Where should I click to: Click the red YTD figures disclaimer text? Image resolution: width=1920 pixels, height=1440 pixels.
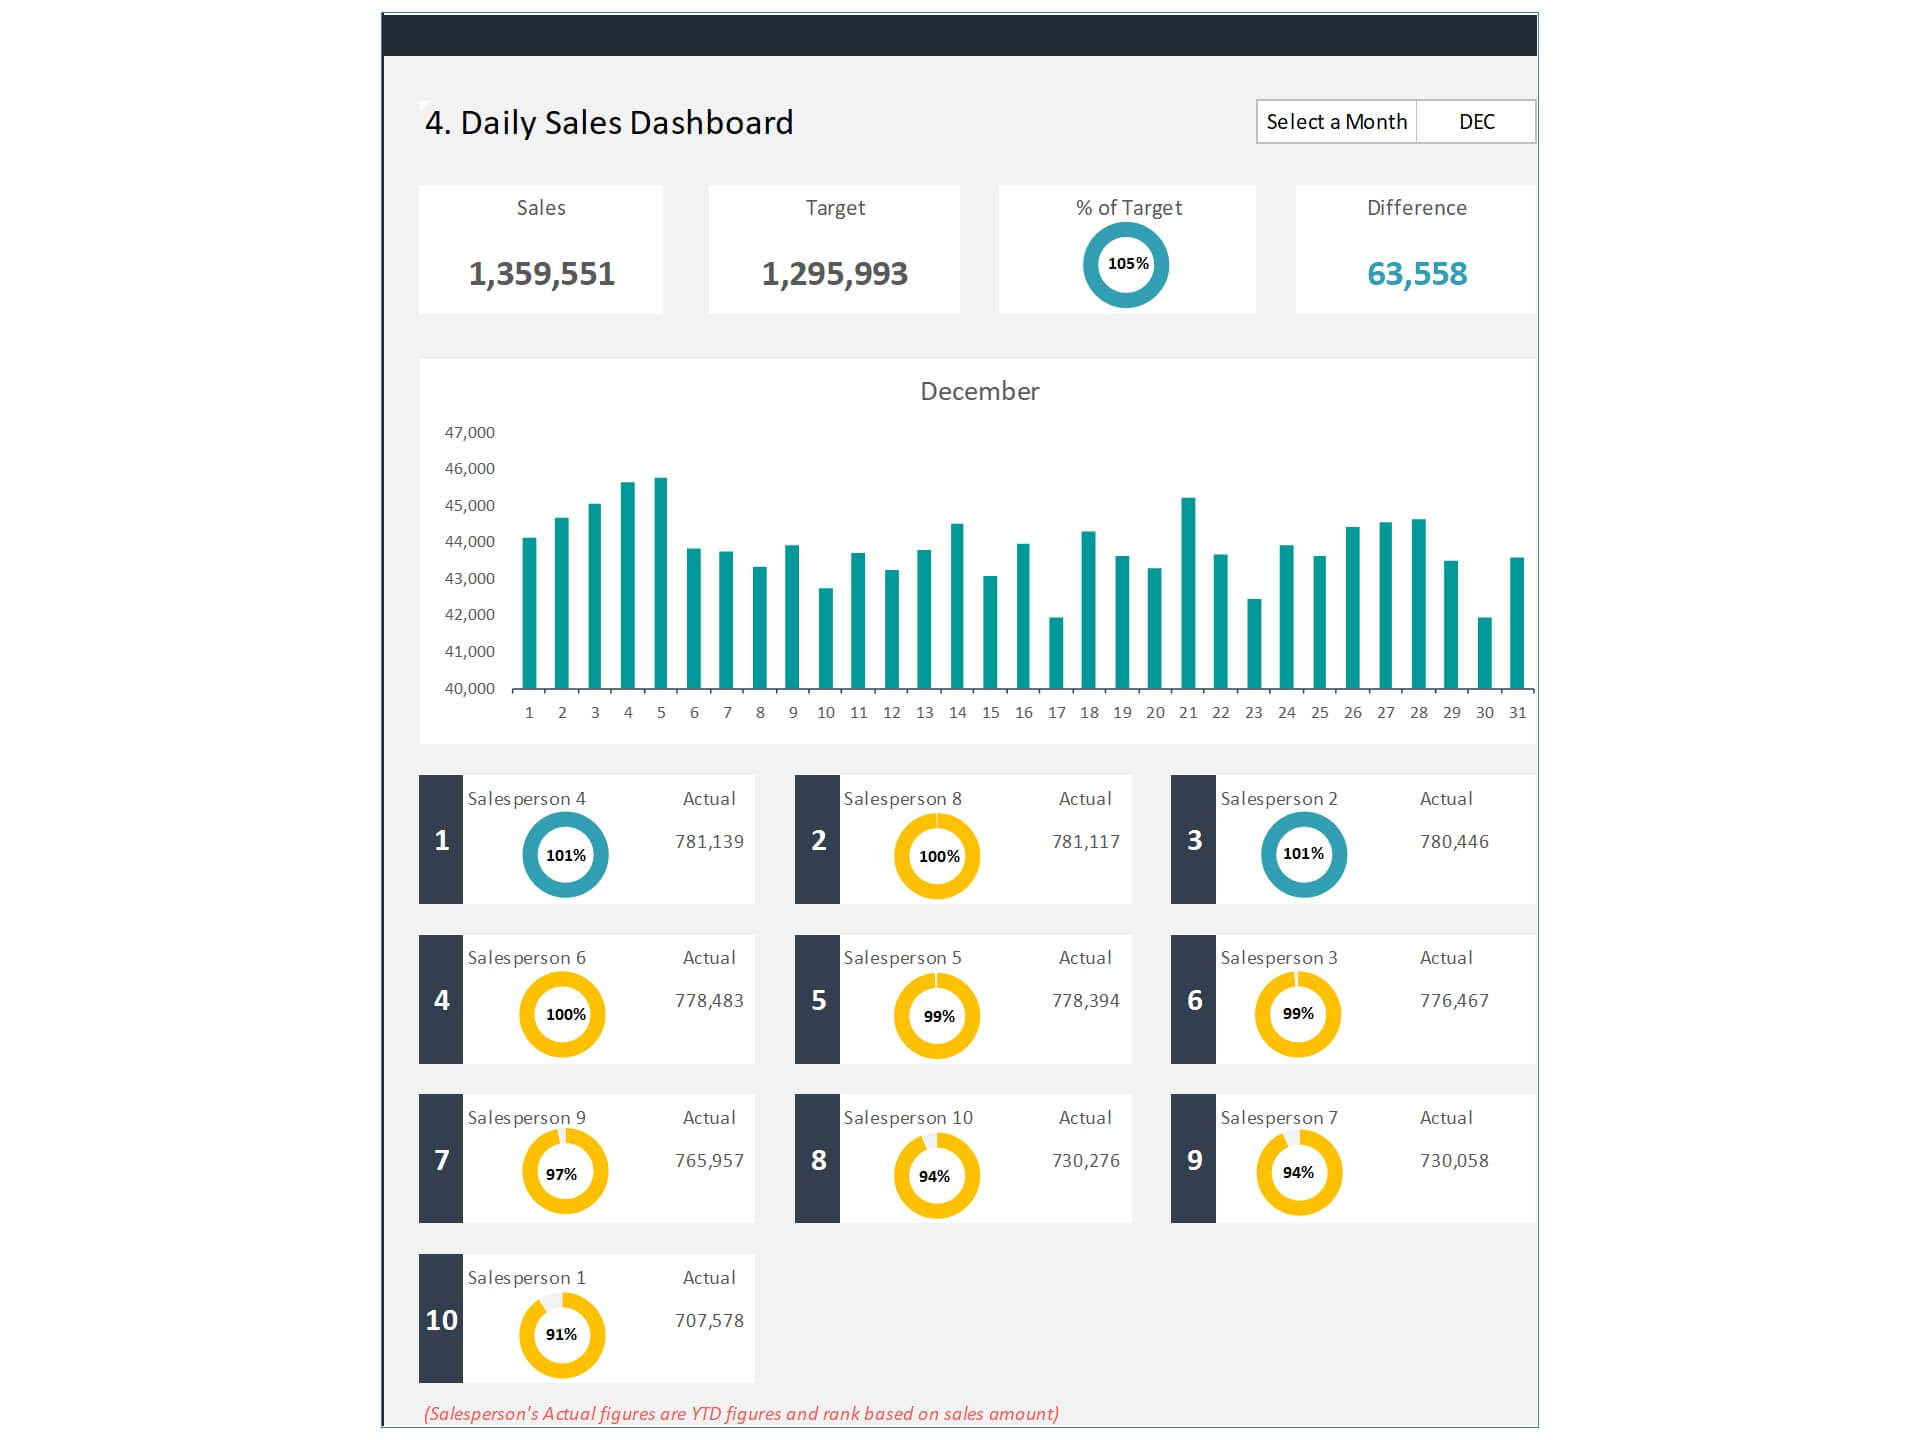click(740, 1414)
